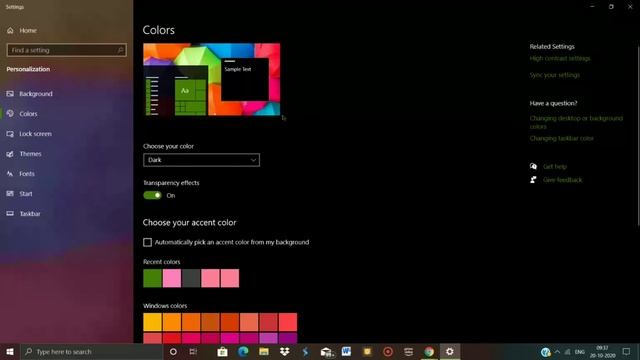Go to Settings Home
The image size is (640, 360).
tap(22, 31)
